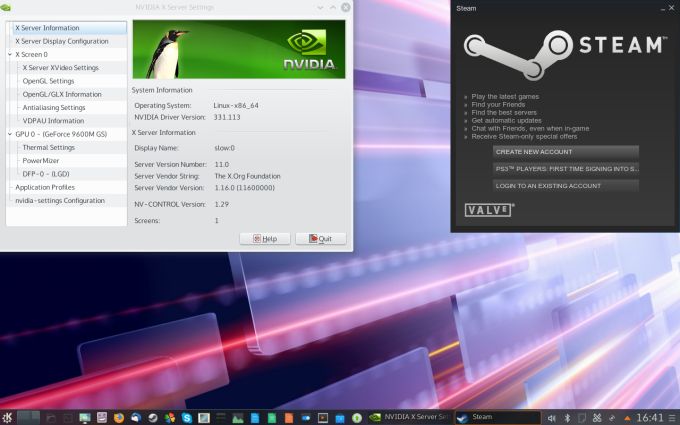Click NVIDIA window shade chevron-down button
This screenshot has width=680, height=425.
point(320,7)
